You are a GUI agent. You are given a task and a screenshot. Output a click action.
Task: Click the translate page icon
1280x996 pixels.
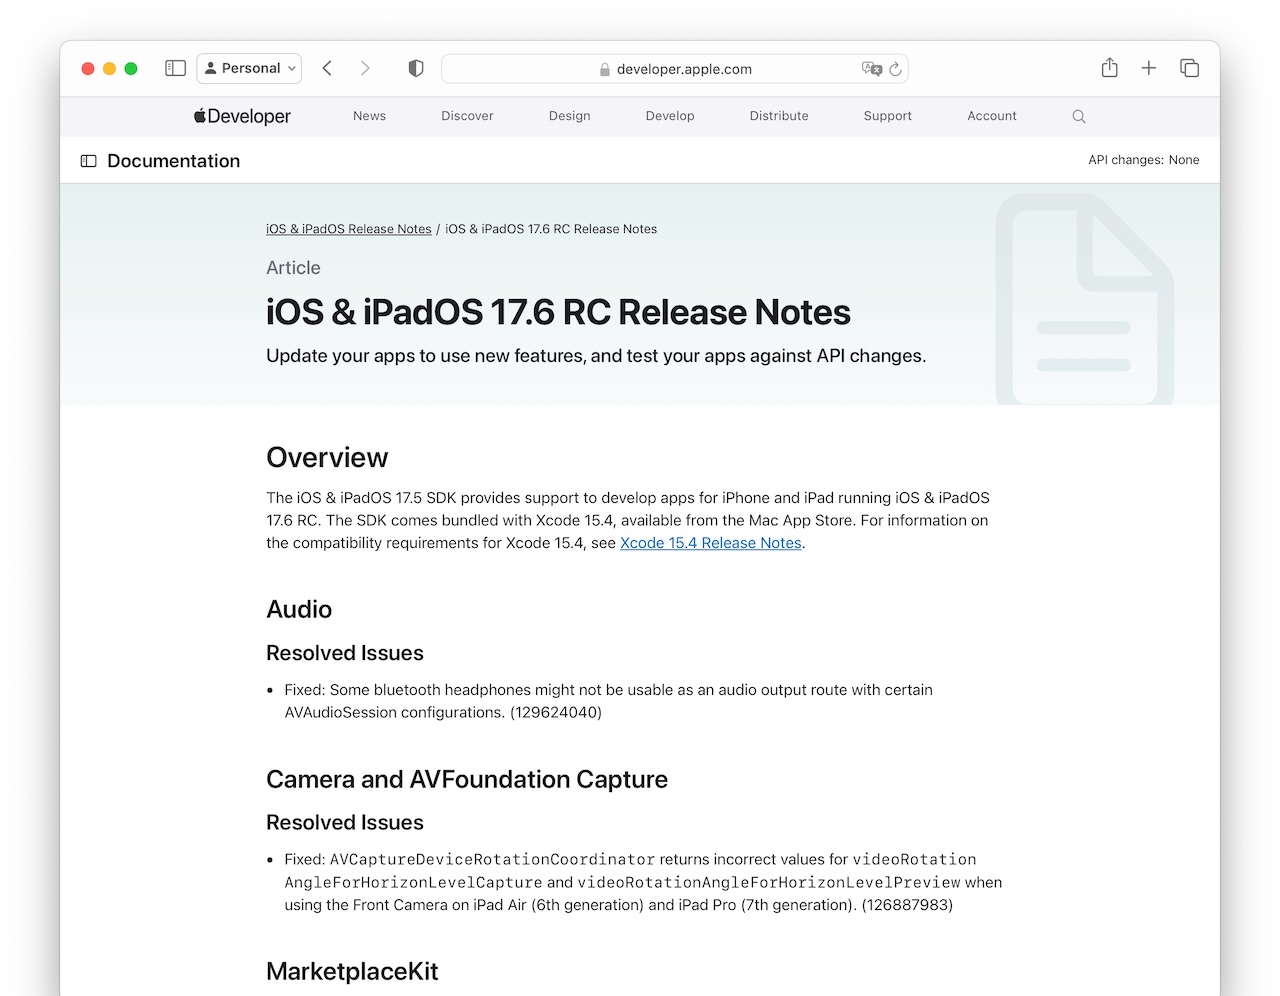click(x=871, y=68)
